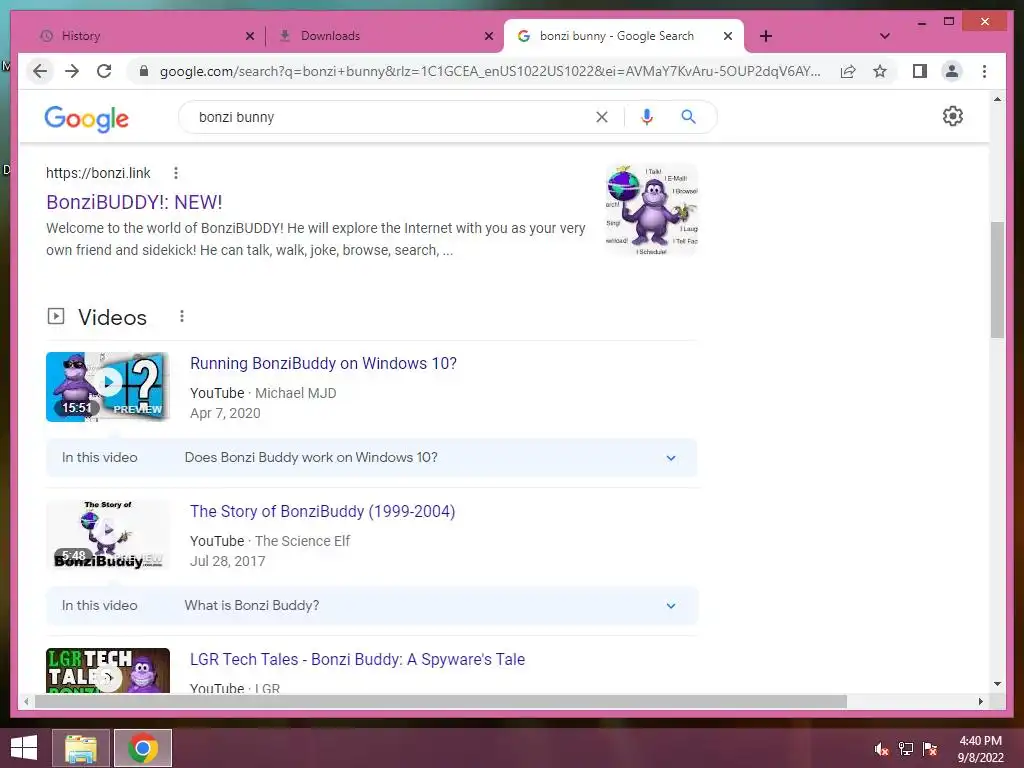Open Chrome three-dot menu
This screenshot has width=1024, height=768.
point(984,71)
